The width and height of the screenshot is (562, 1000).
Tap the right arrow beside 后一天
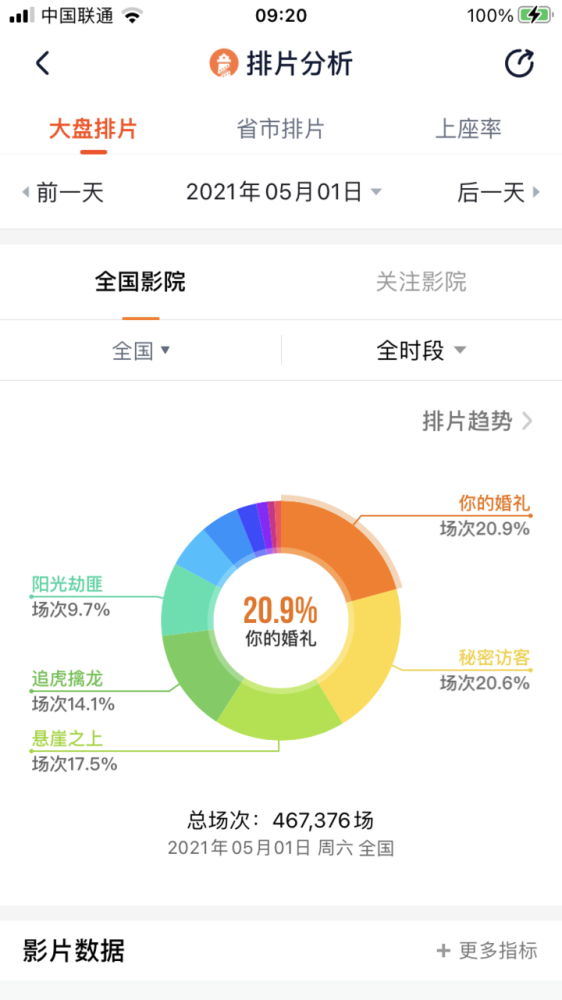536,192
